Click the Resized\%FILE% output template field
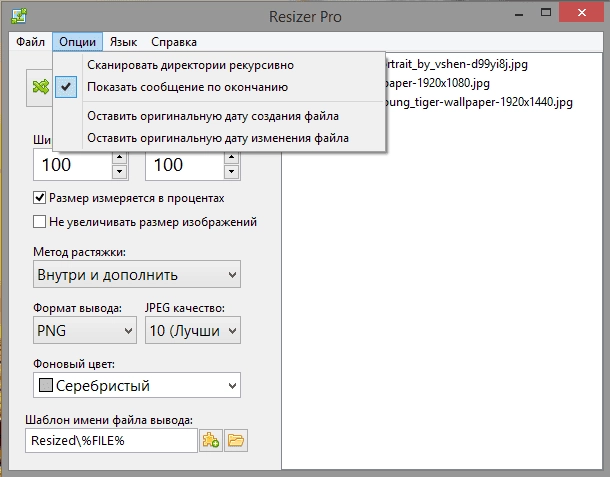The image size is (610, 477). 111,440
